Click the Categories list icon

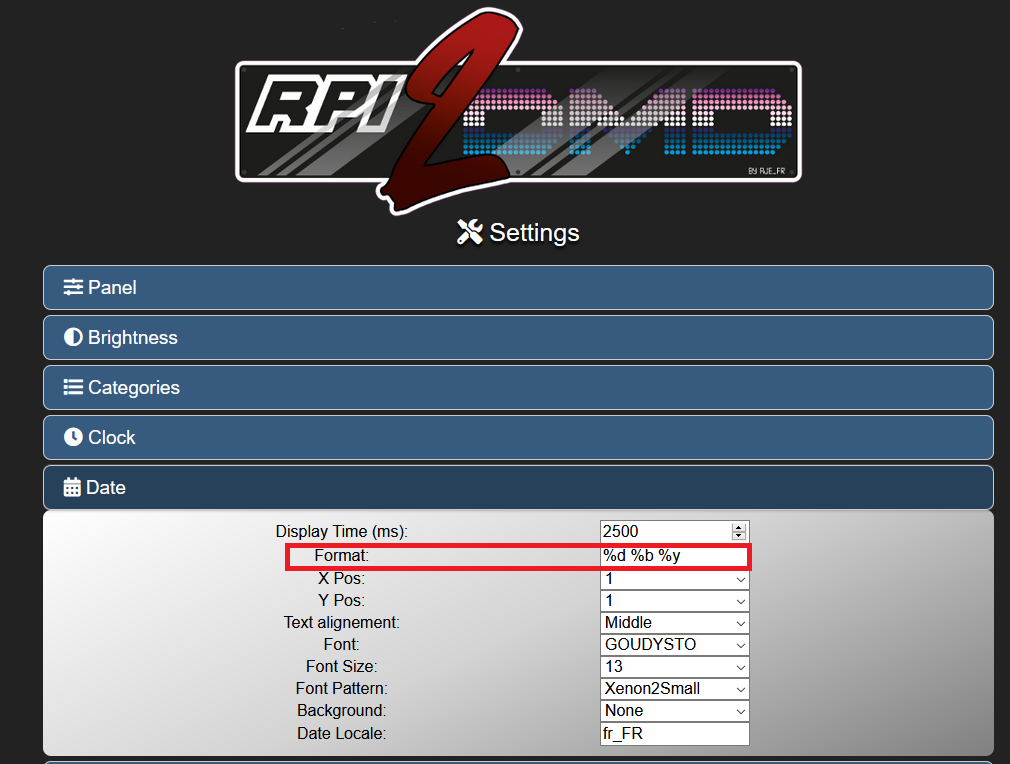coord(73,387)
